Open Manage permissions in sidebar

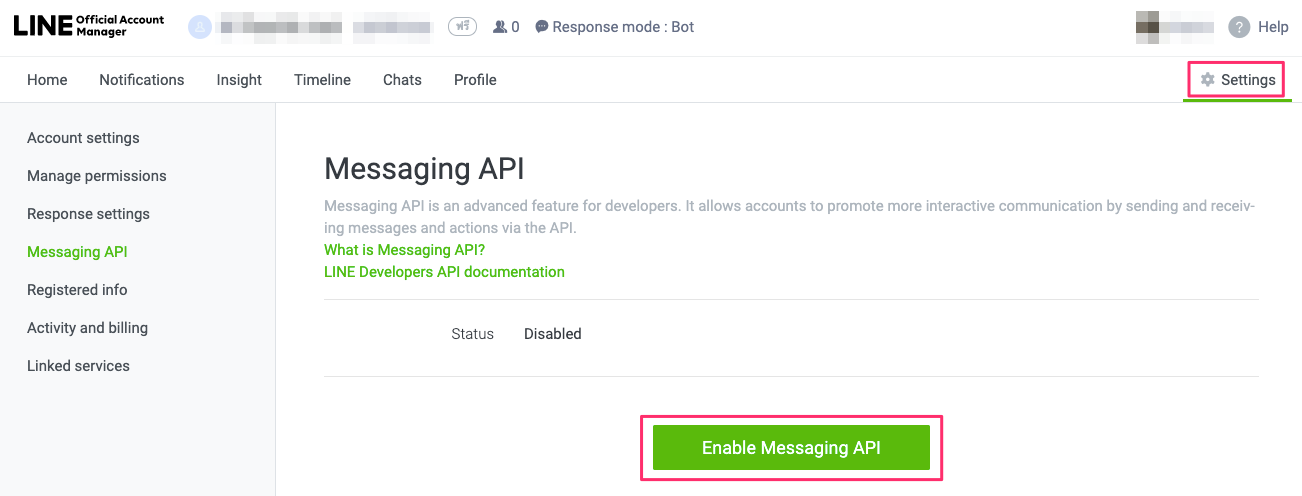tap(97, 176)
